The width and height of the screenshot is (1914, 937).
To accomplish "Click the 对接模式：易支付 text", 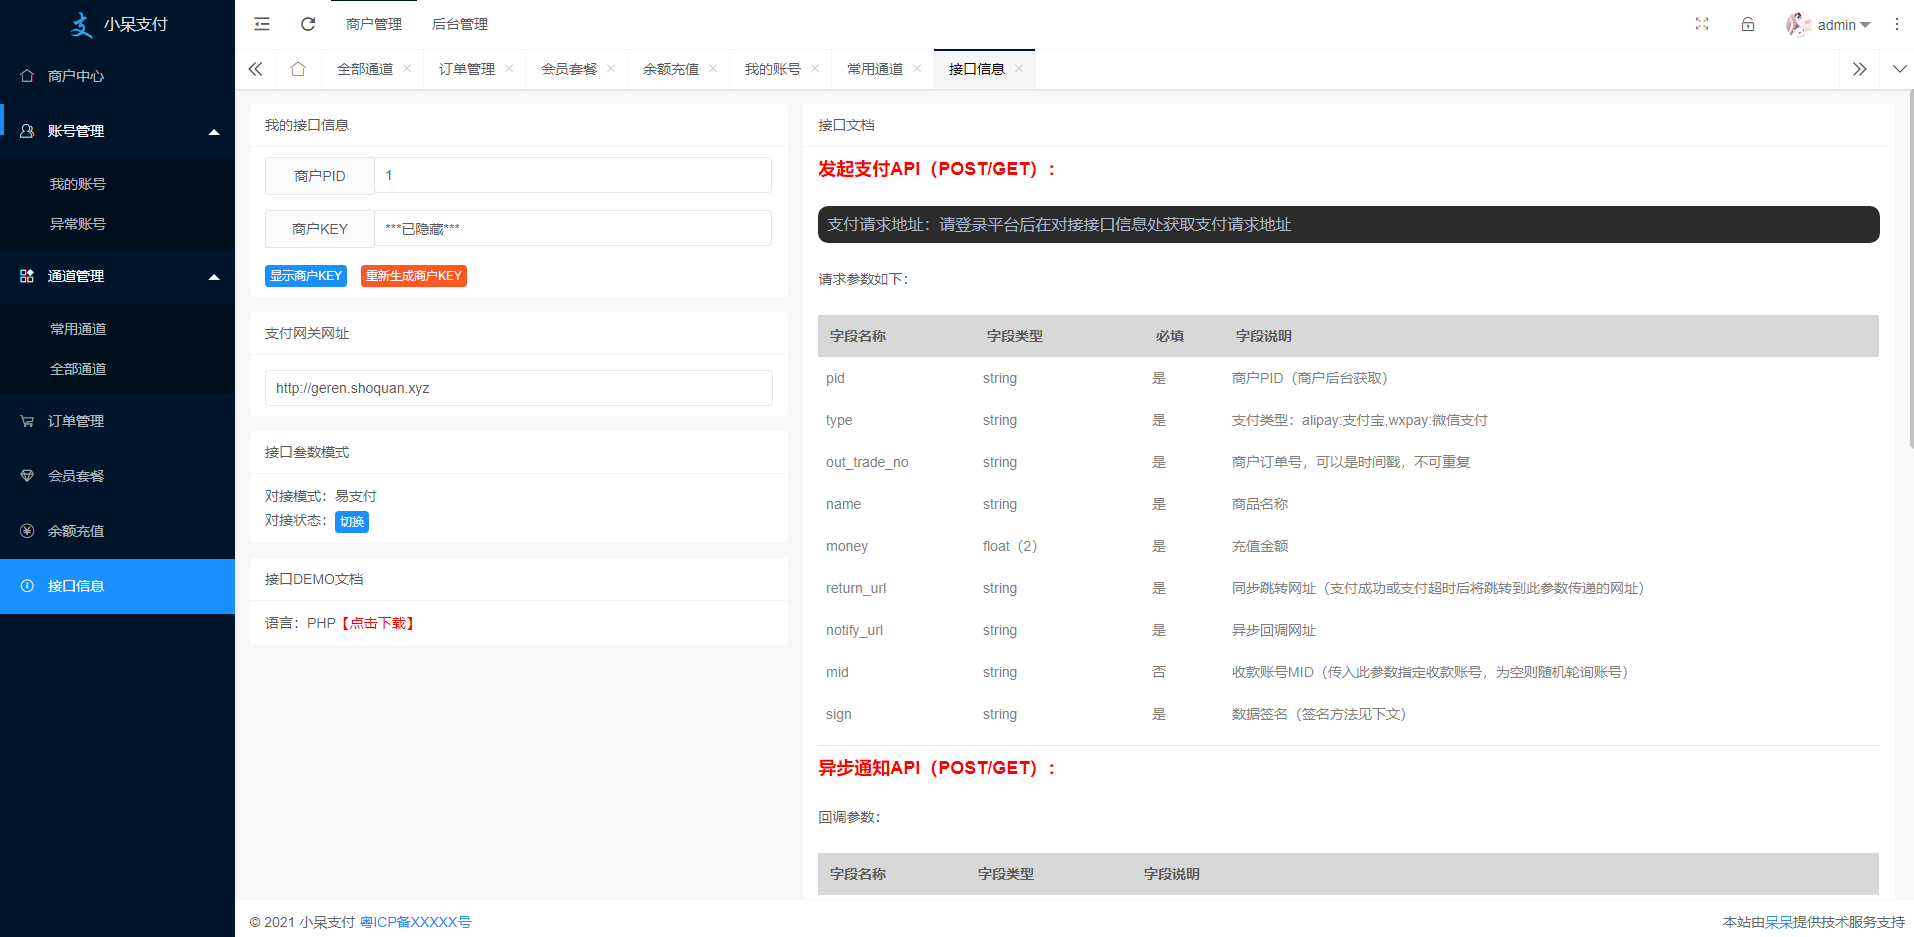I will pyautogui.click(x=321, y=496).
